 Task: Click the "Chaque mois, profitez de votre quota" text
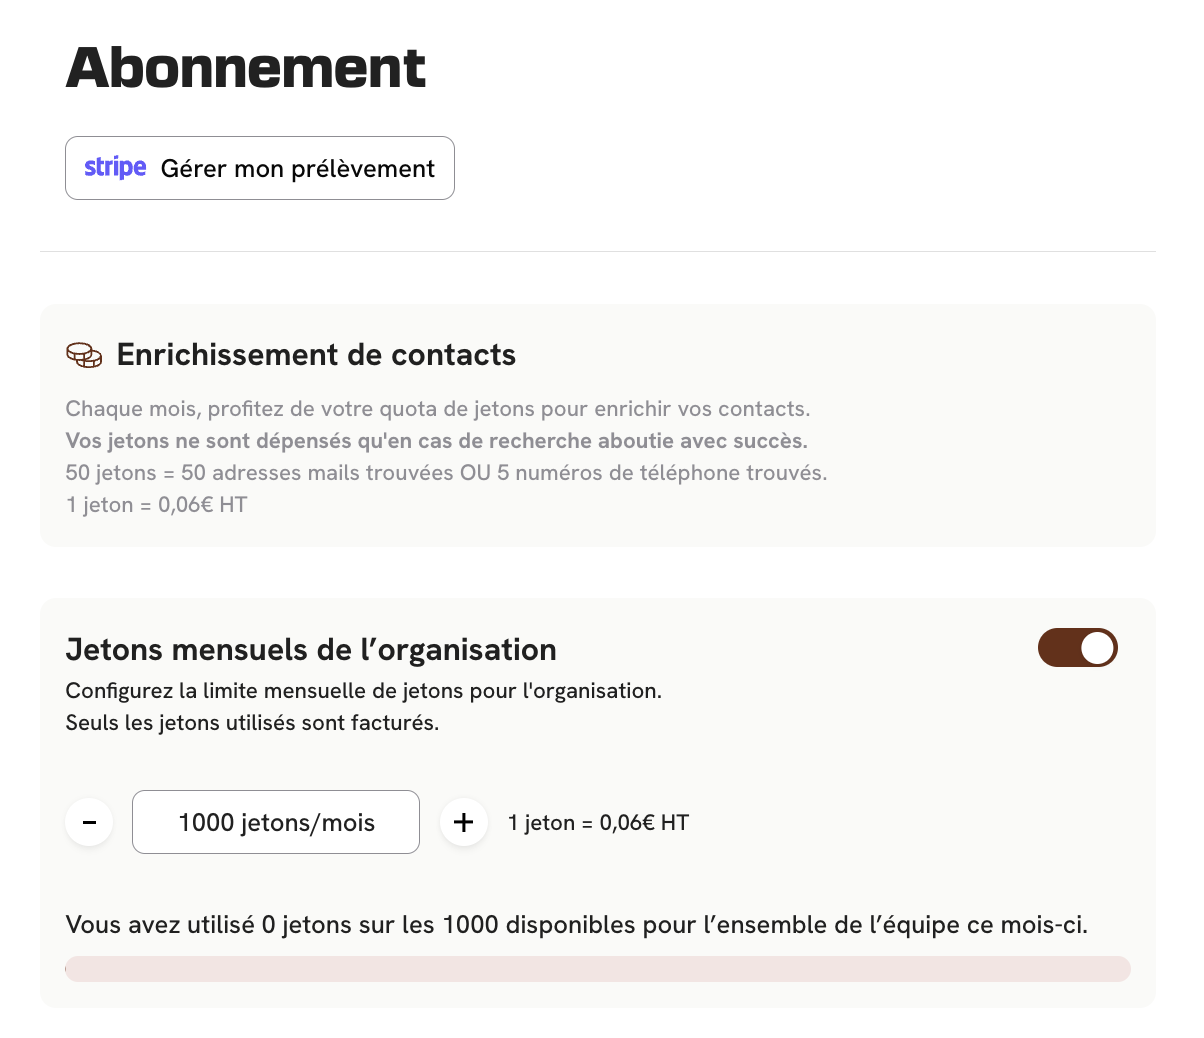(438, 409)
